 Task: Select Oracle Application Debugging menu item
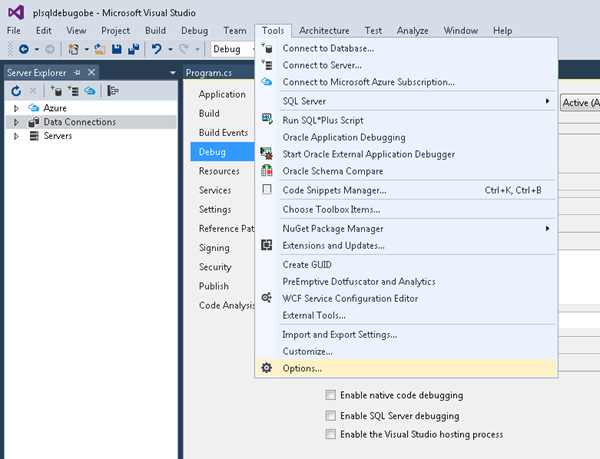click(343, 137)
